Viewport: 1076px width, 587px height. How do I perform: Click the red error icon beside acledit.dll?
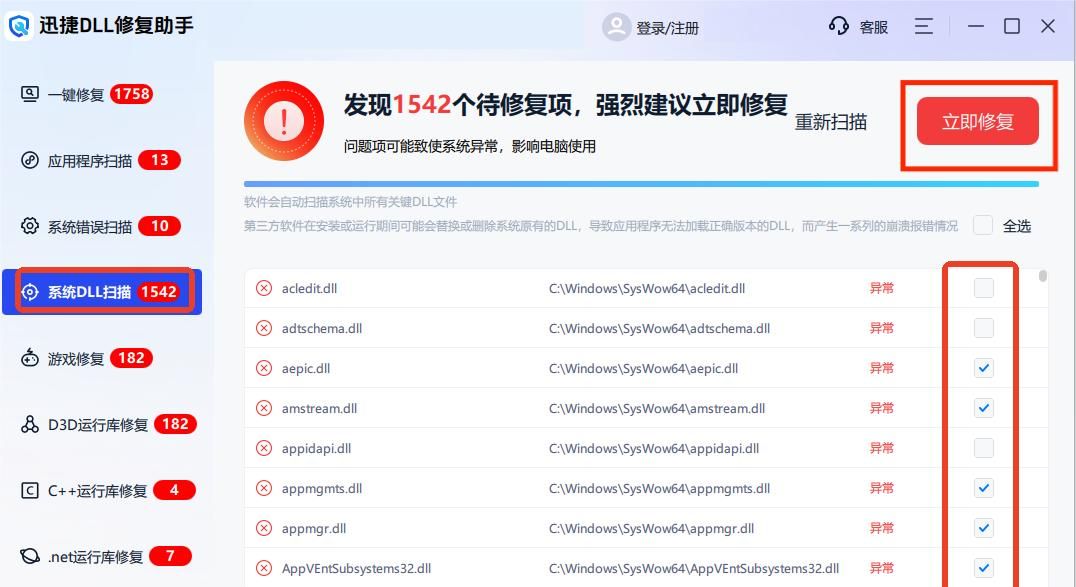264,288
